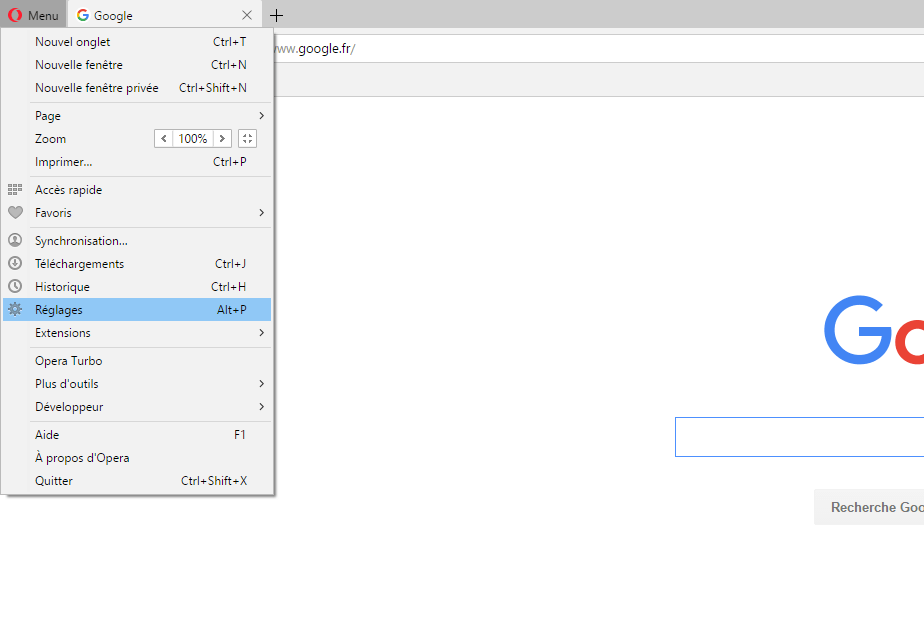
Task: Select Développeur menu entry
Action: tap(137, 407)
